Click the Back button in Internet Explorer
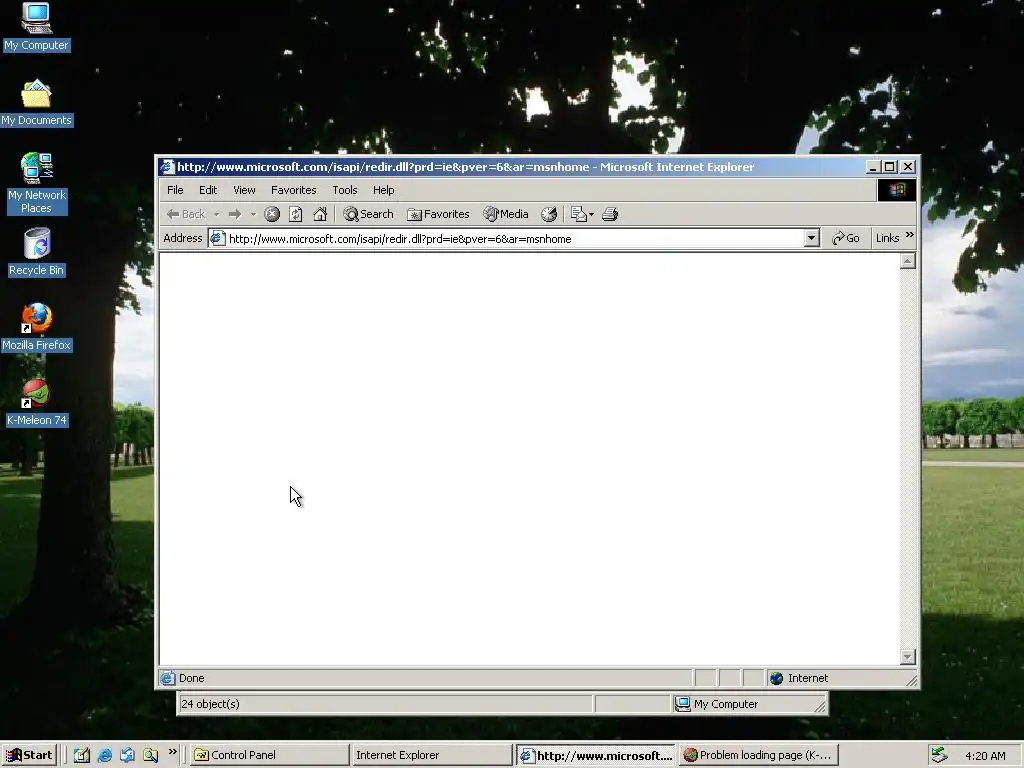The image size is (1024, 768). 185,214
